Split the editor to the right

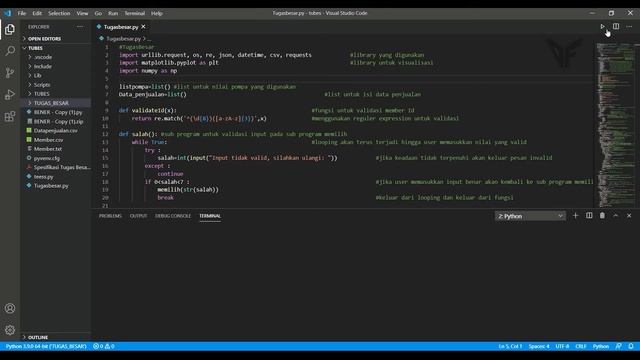click(616, 27)
